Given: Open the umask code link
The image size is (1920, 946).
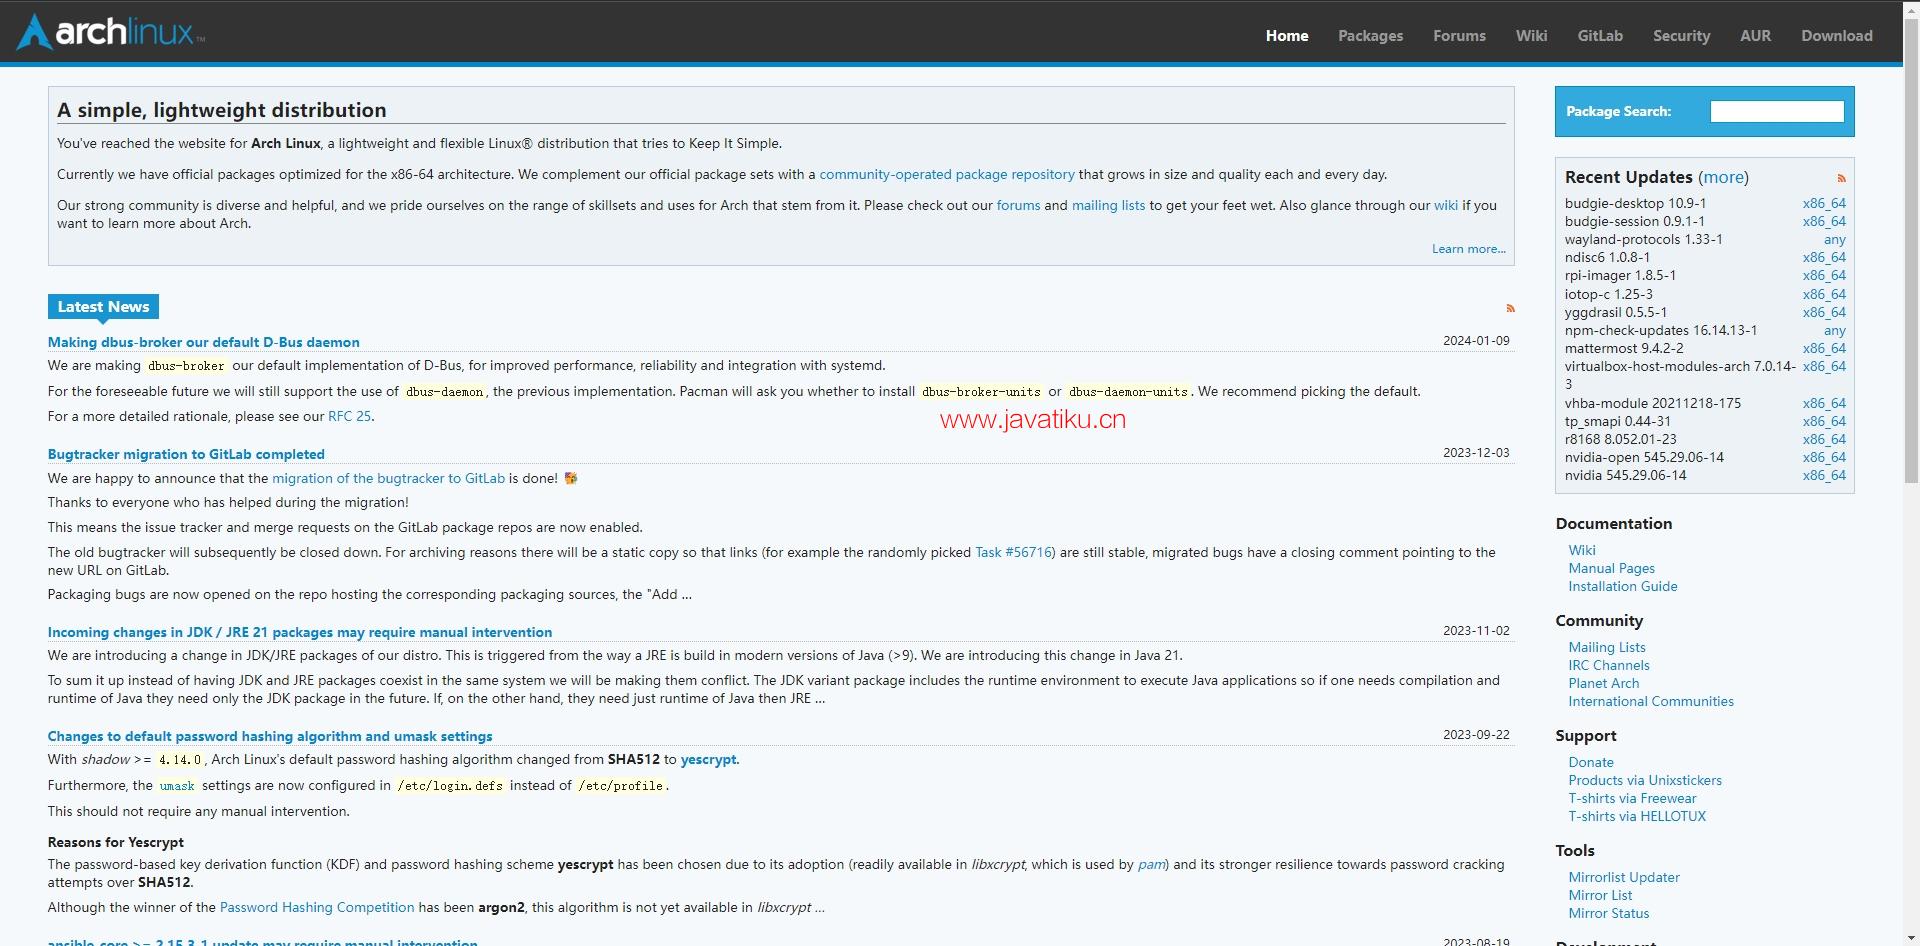Looking at the screenshot, I should tap(177, 786).
